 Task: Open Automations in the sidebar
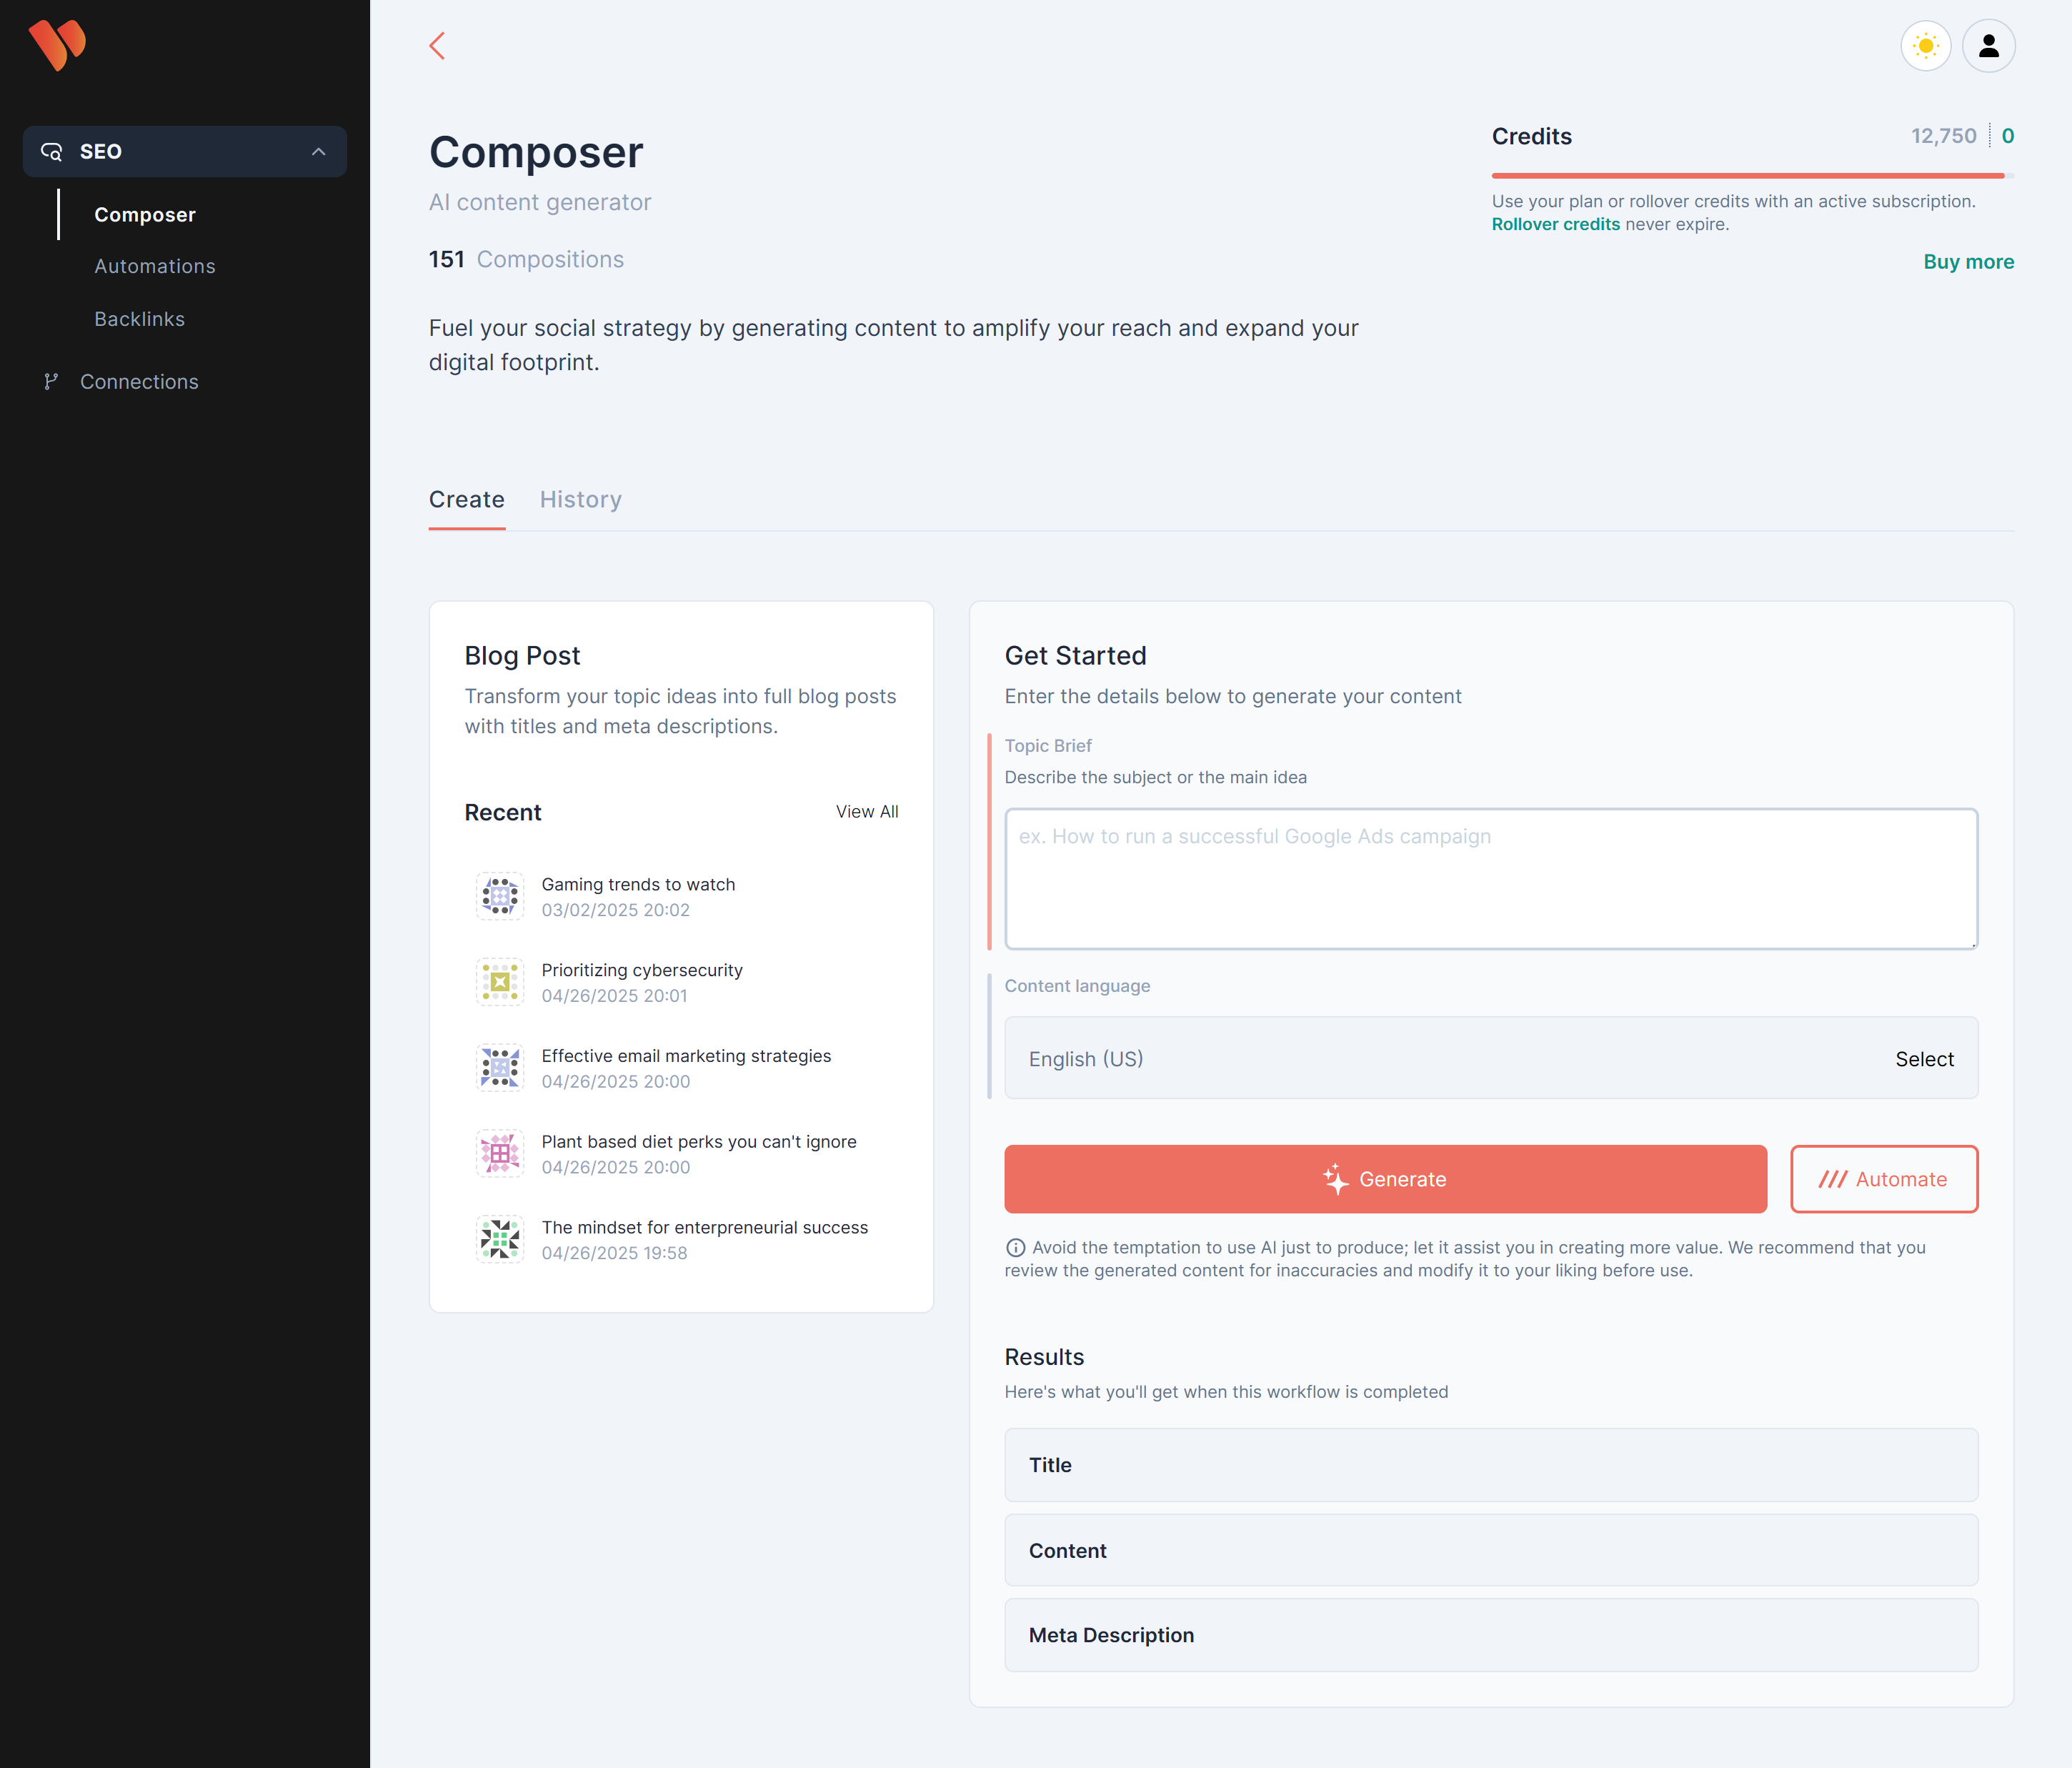pyautogui.click(x=155, y=266)
